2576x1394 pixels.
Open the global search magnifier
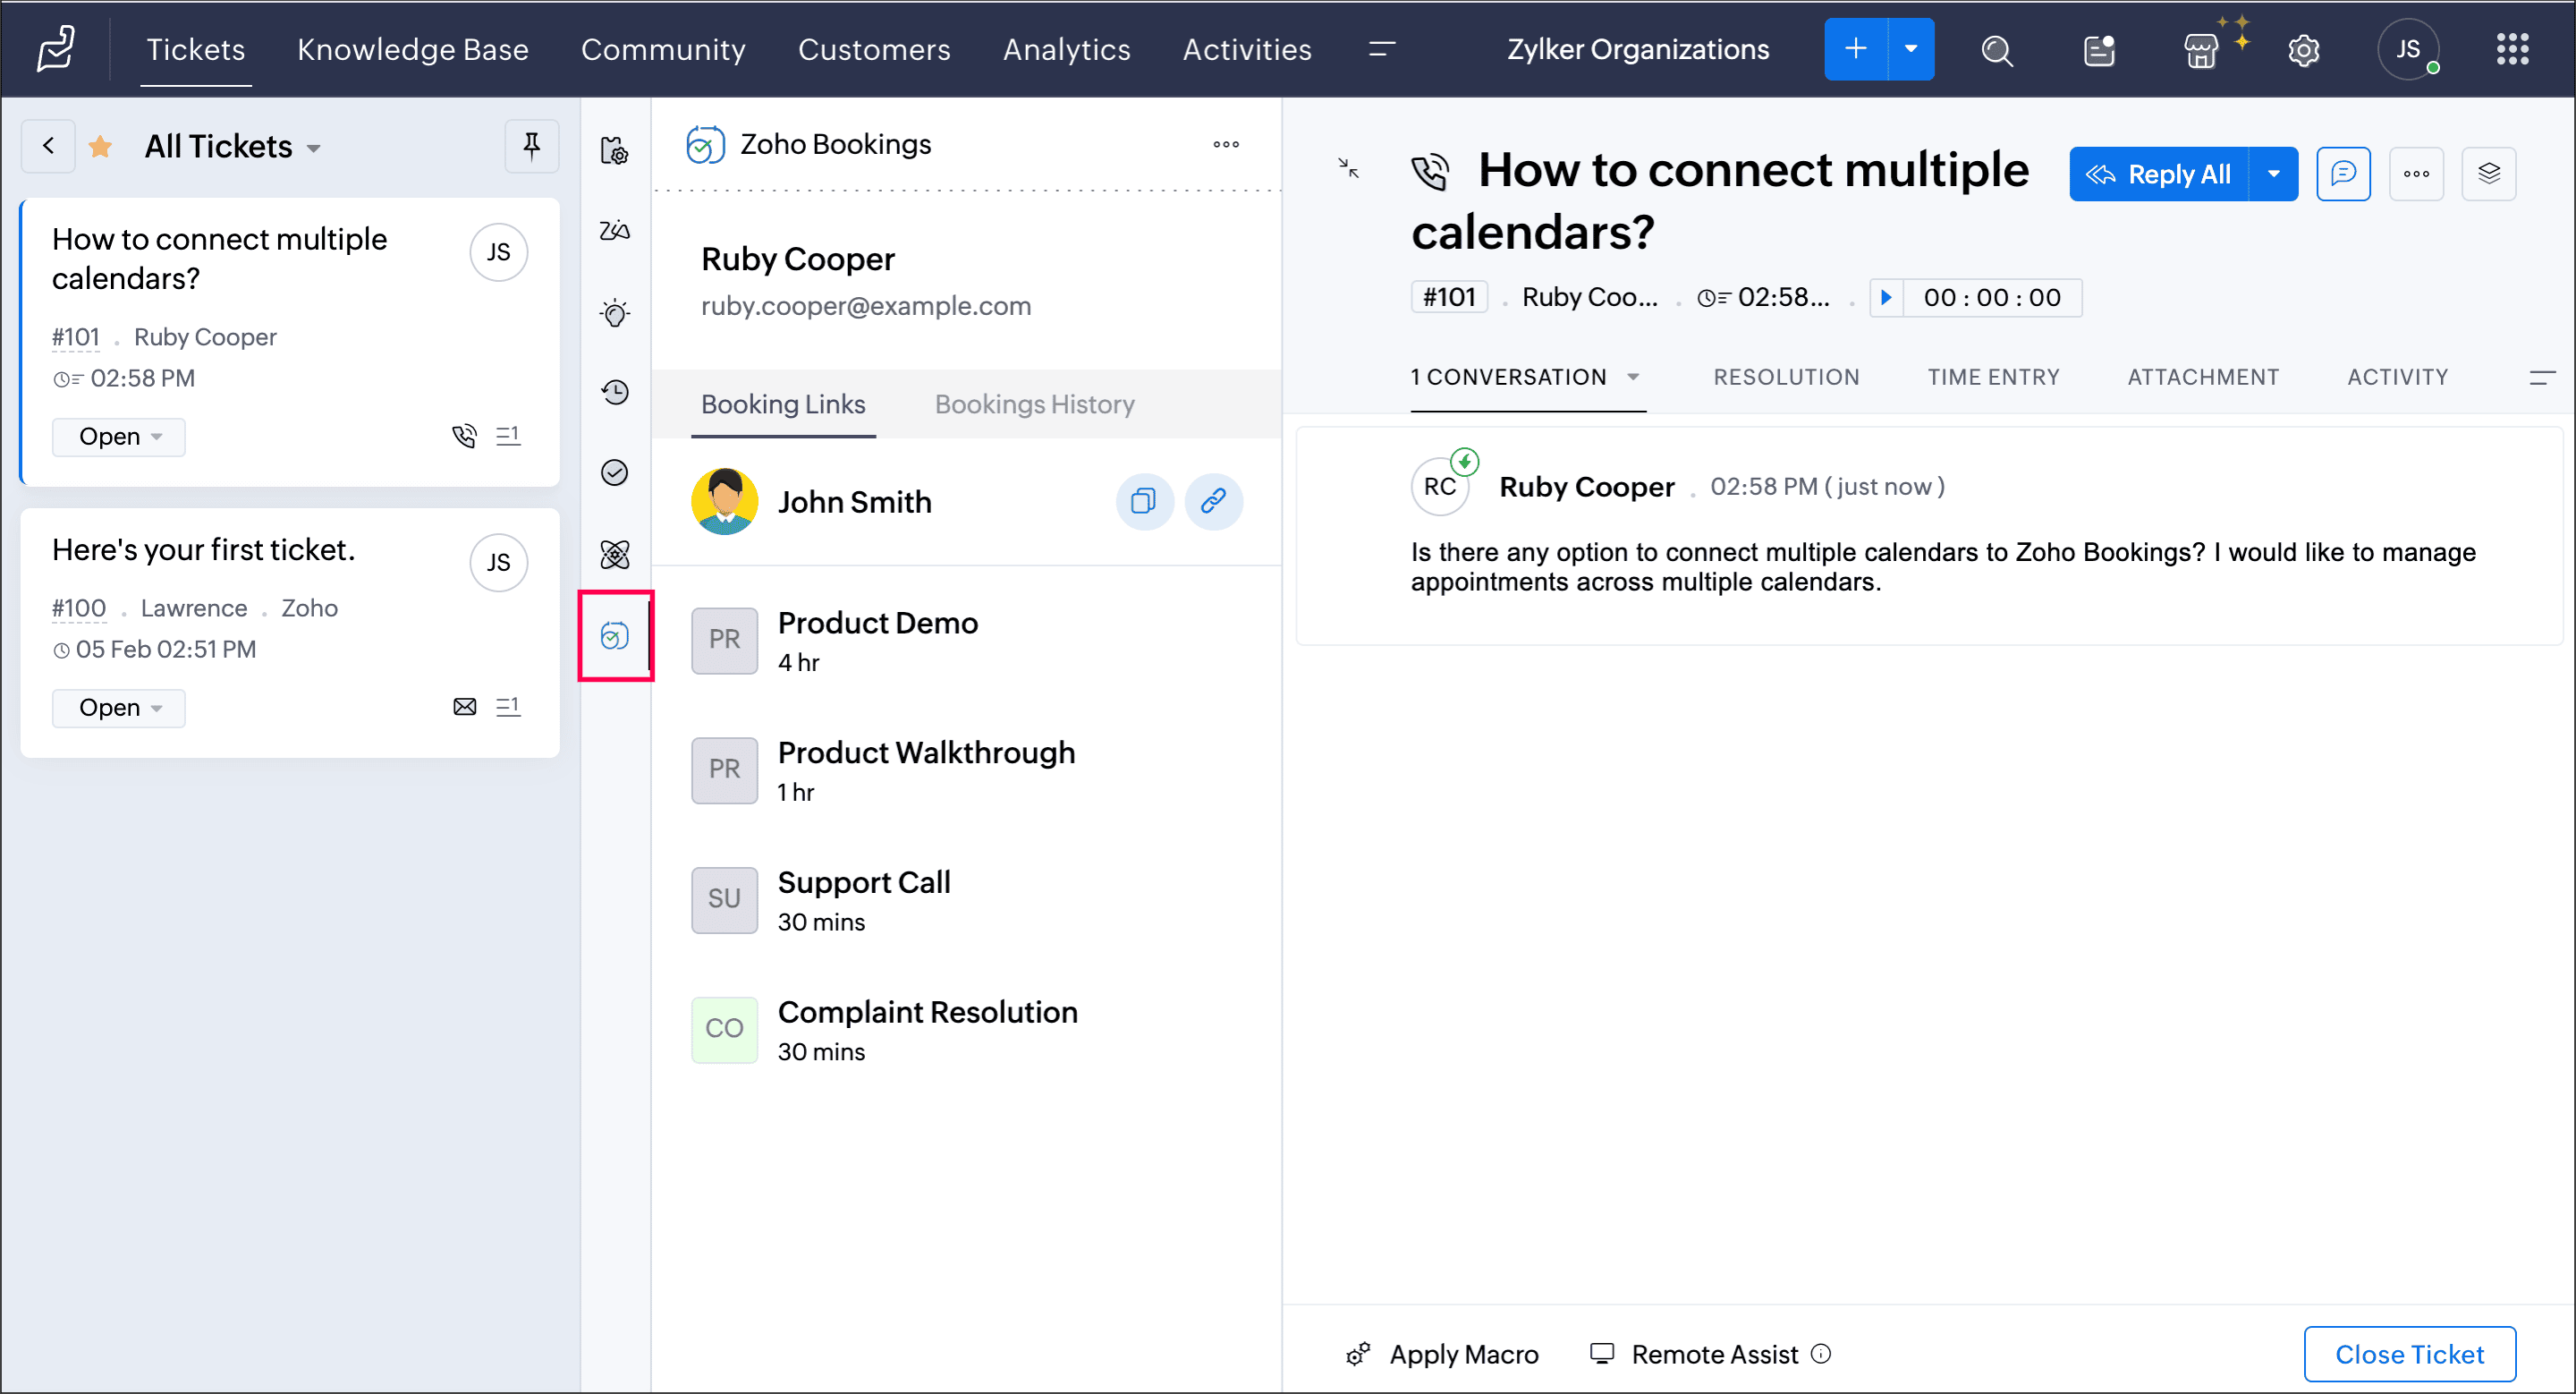1996,50
